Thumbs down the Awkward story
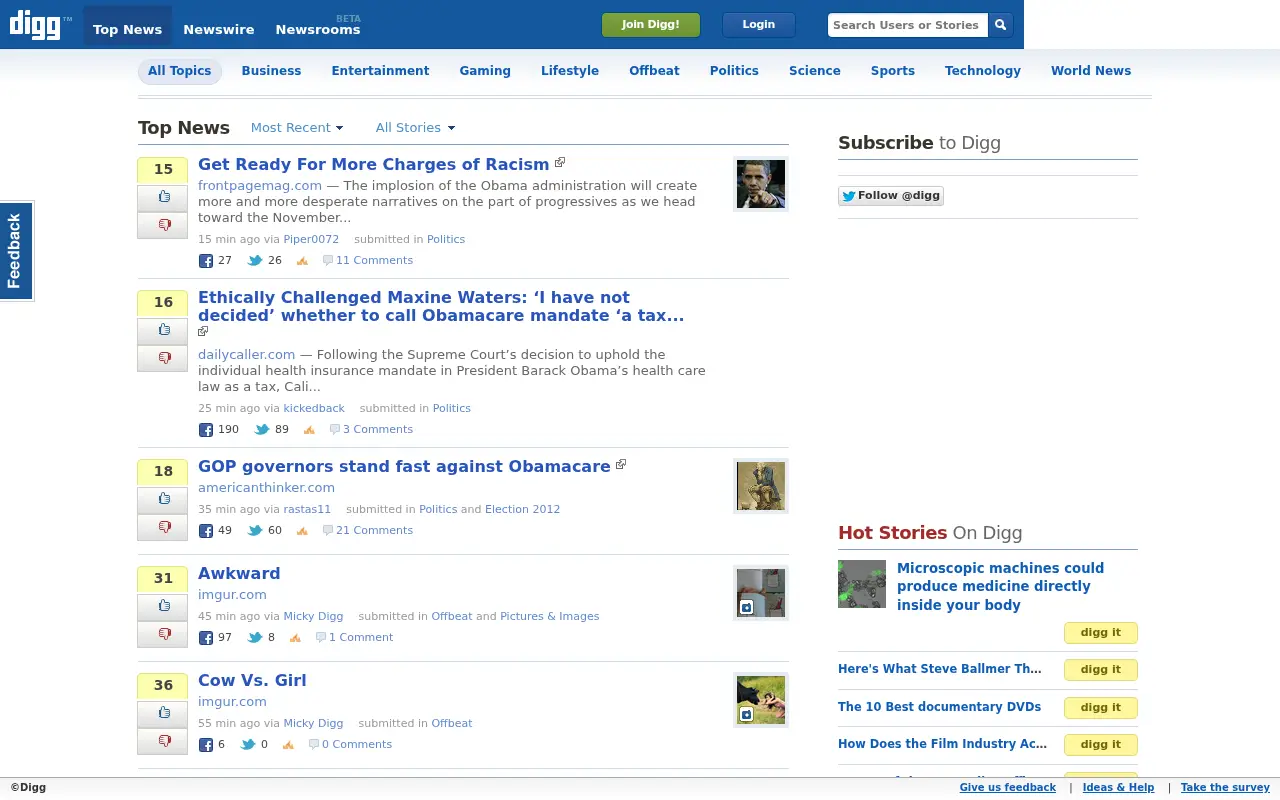Viewport: 1280px width, 800px height. click(163, 635)
